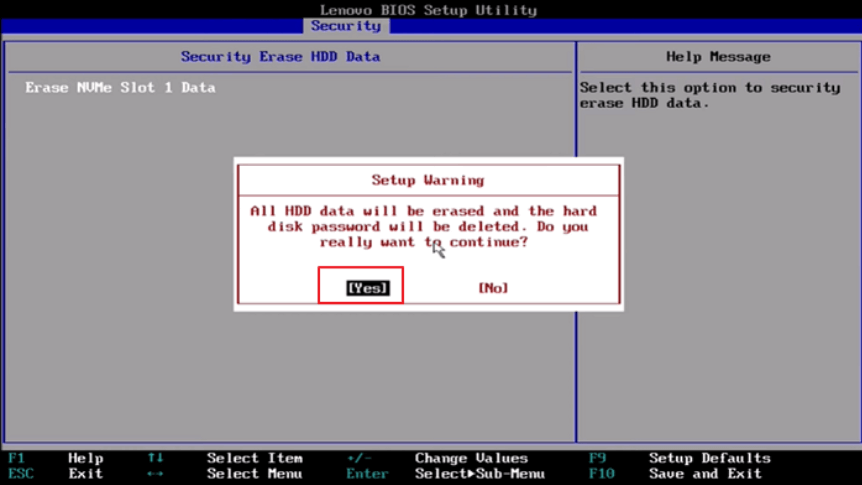Viewport: 862px width, 485px height.
Task: Click the ESC key label in footer
Action: pyautogui.click(x=20, y=474)
